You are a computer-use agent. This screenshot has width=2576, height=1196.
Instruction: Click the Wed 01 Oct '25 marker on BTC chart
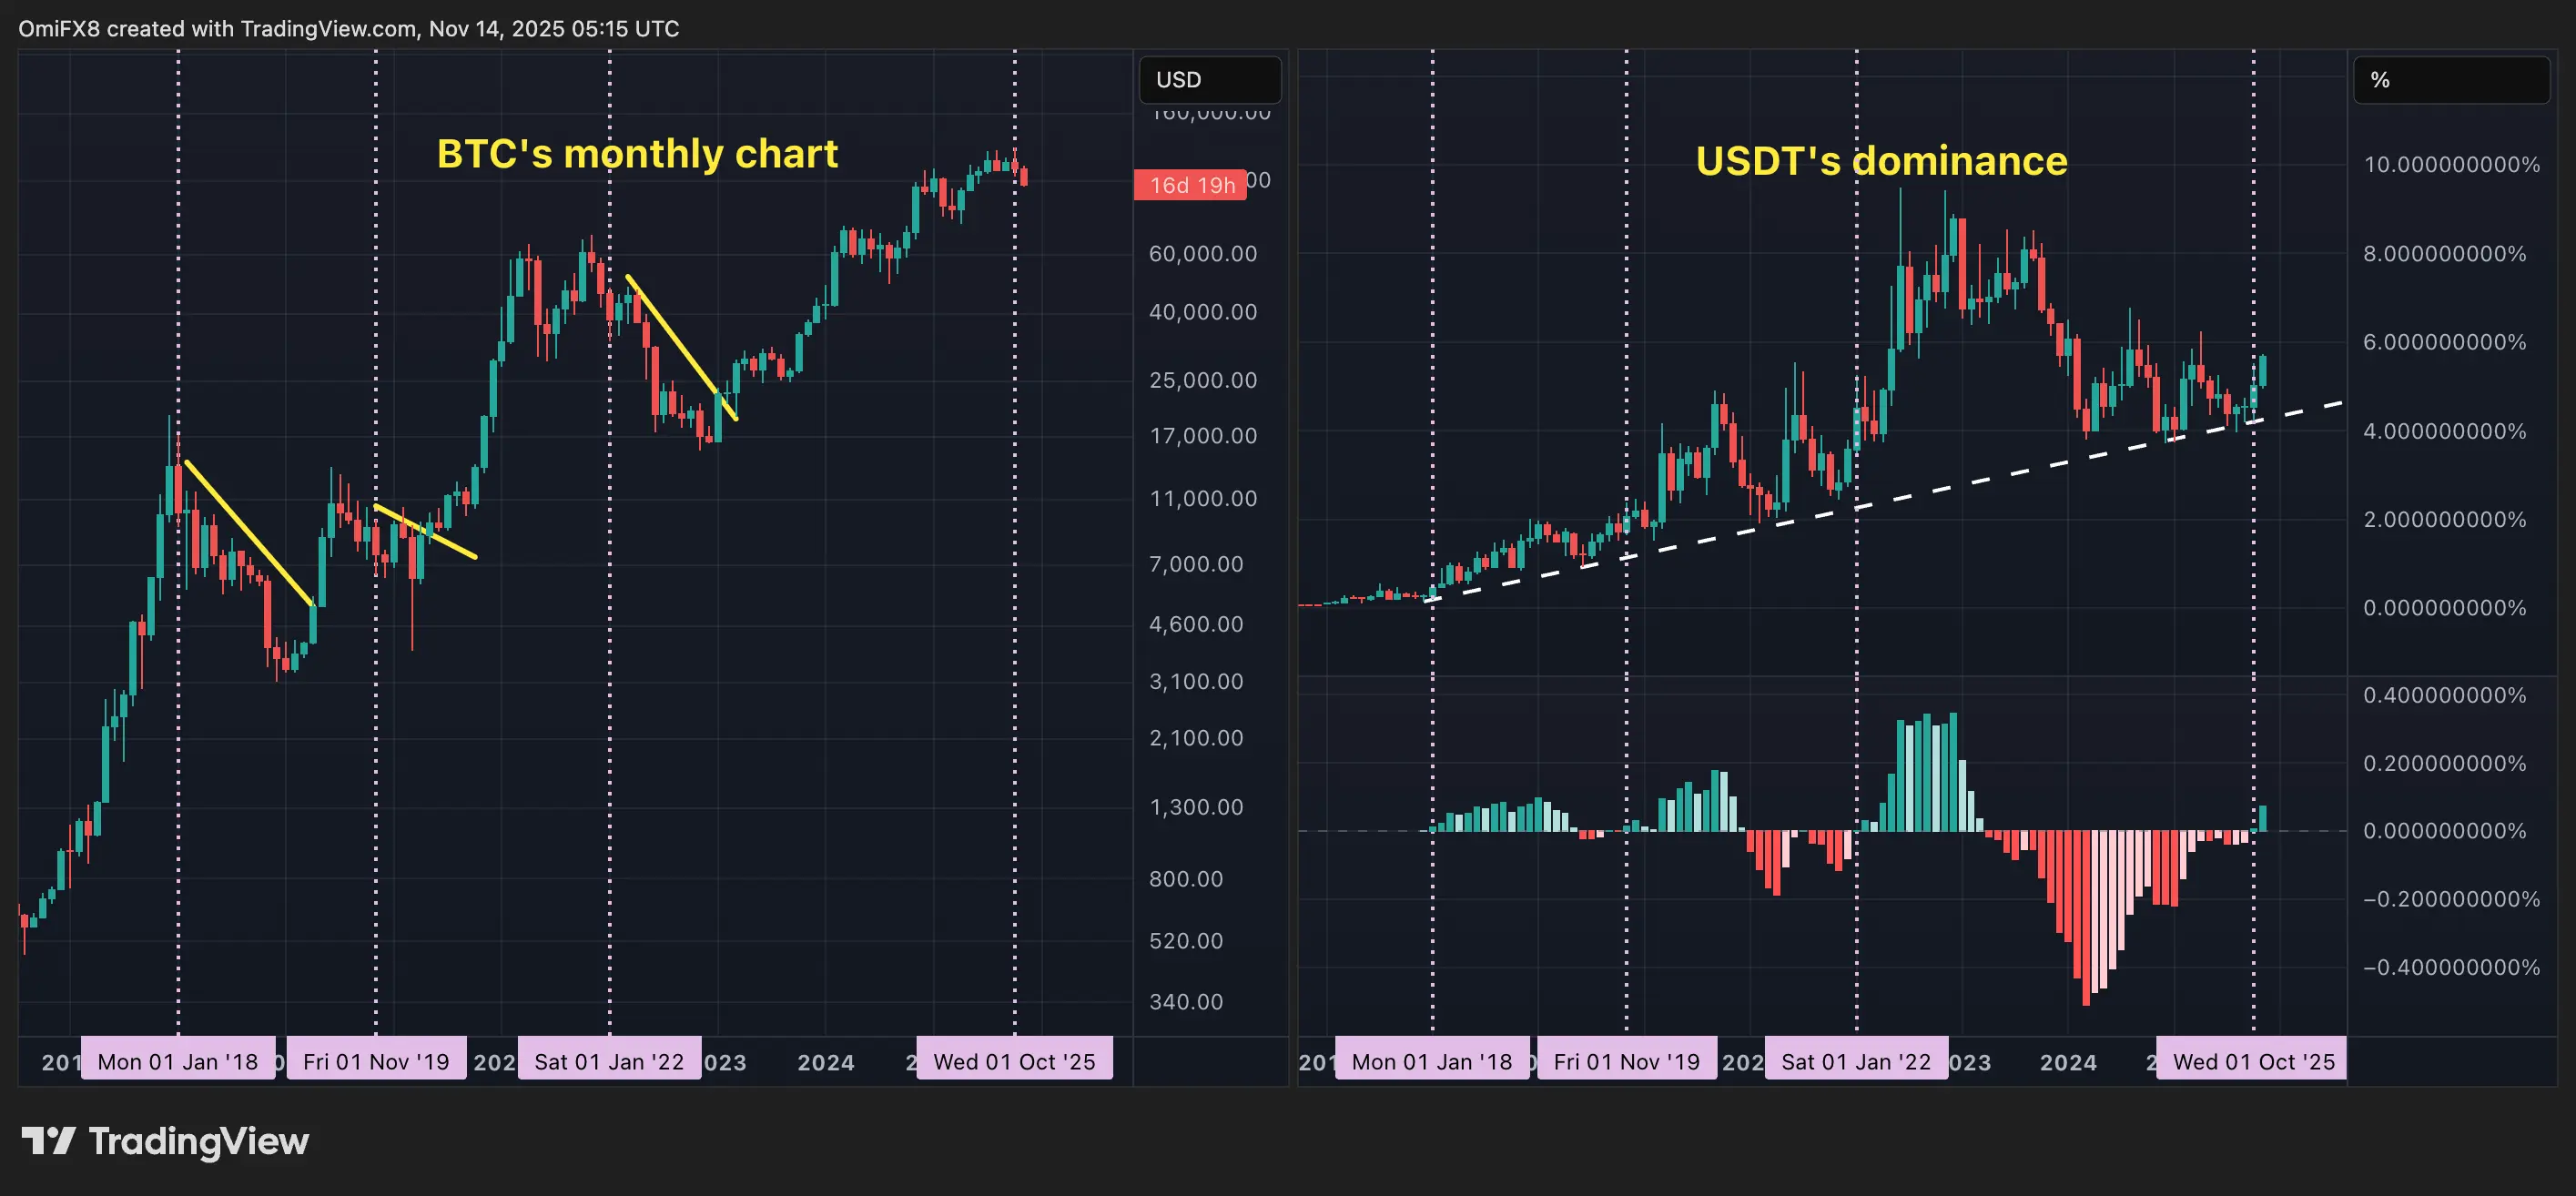point(1014,1061)
